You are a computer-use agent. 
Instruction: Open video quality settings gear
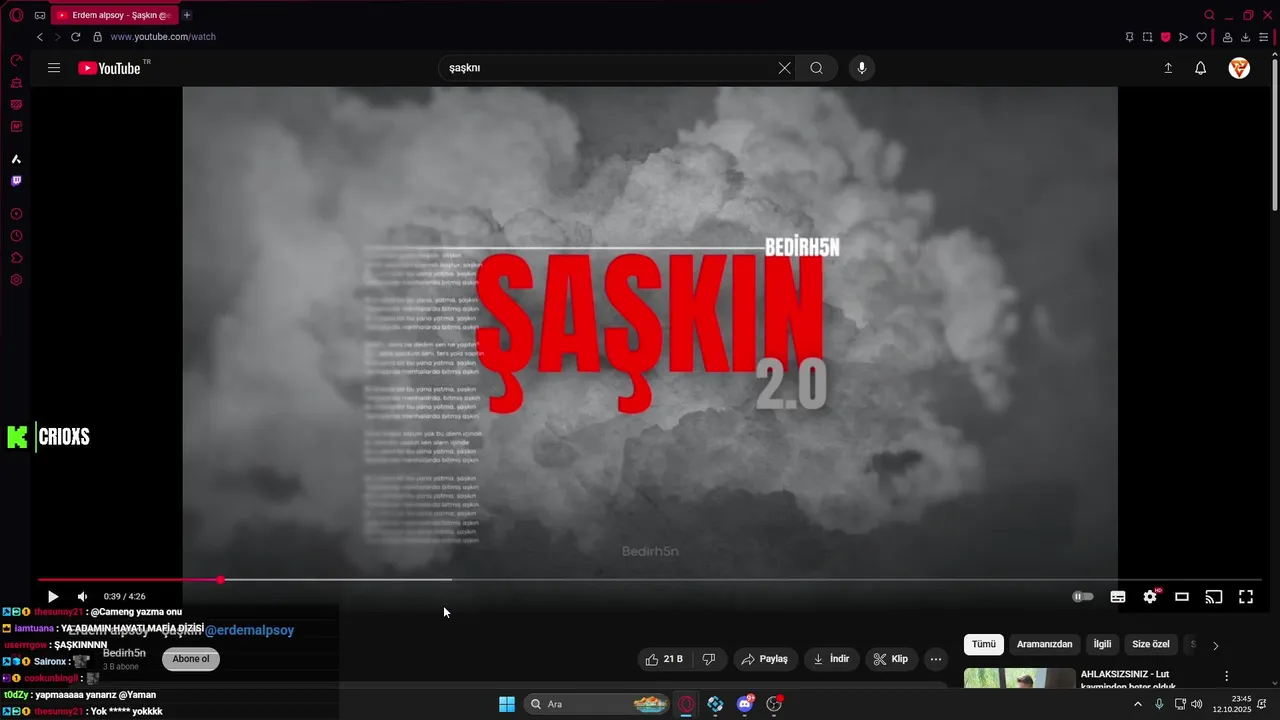pos(1150,597)
